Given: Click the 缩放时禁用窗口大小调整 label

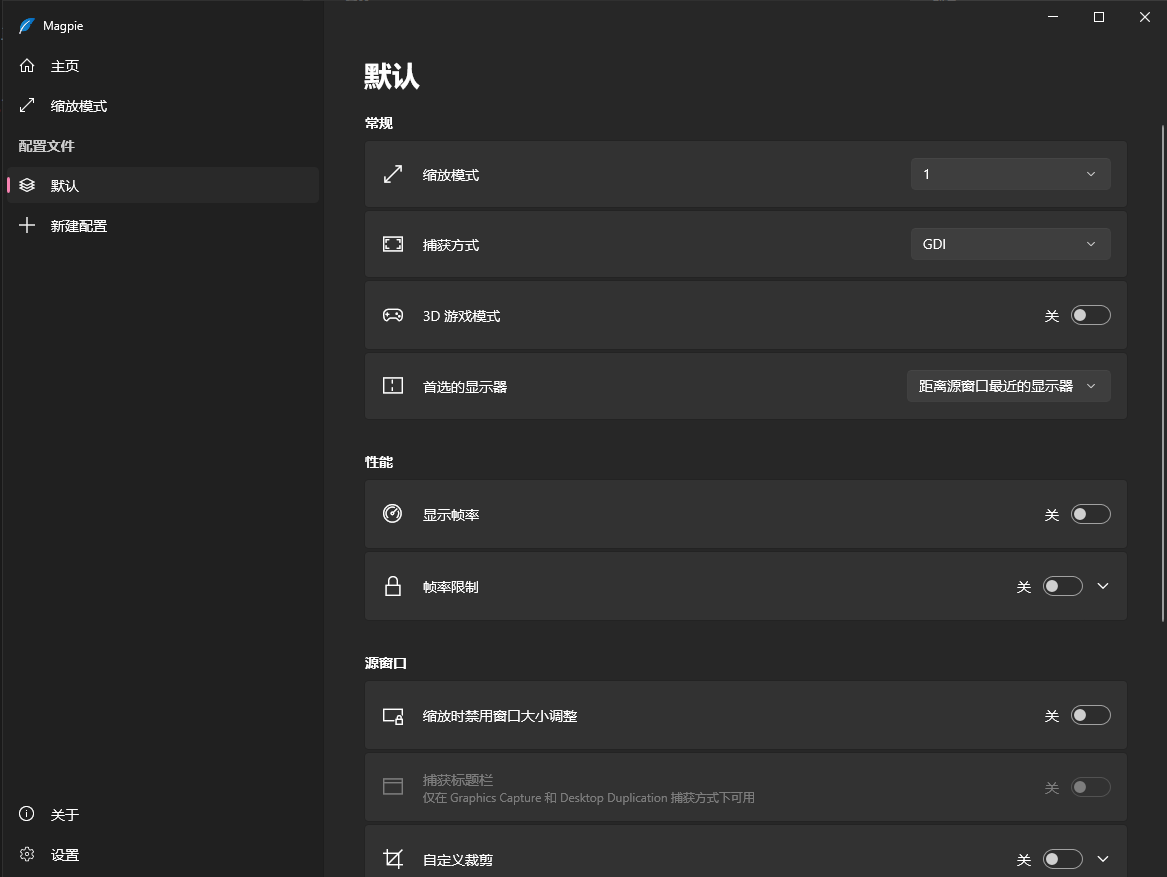Looking at the screenshot, I should coord(500,716).
